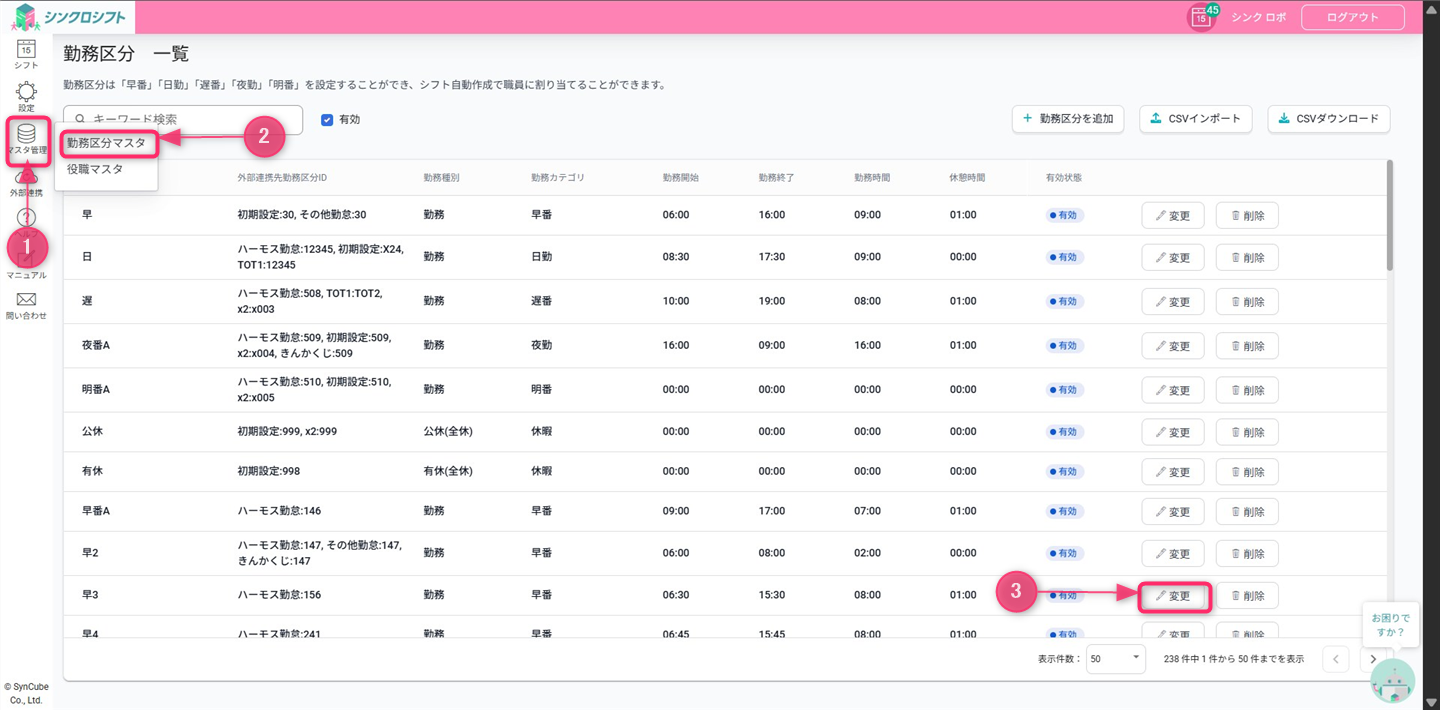Viewport: 1440px width, 710px height.
Task: Click the ログアウト button
Action: [x=1352, y=17]
